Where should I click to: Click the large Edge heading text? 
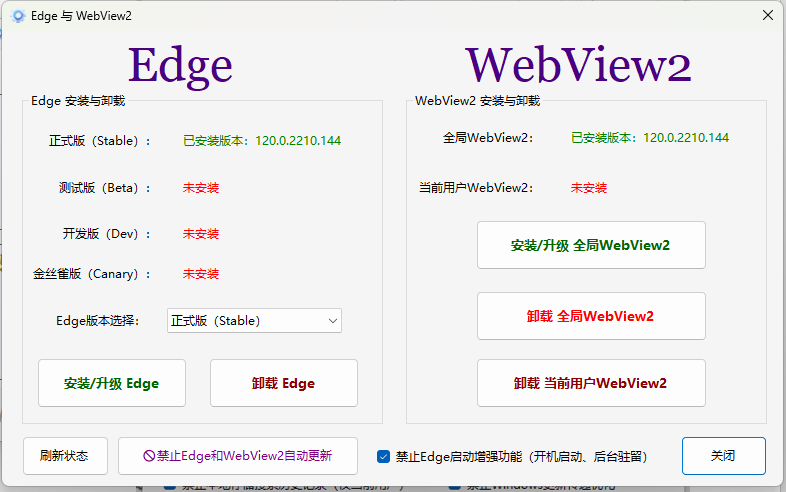pyautogui.click(x=180, y=66)
